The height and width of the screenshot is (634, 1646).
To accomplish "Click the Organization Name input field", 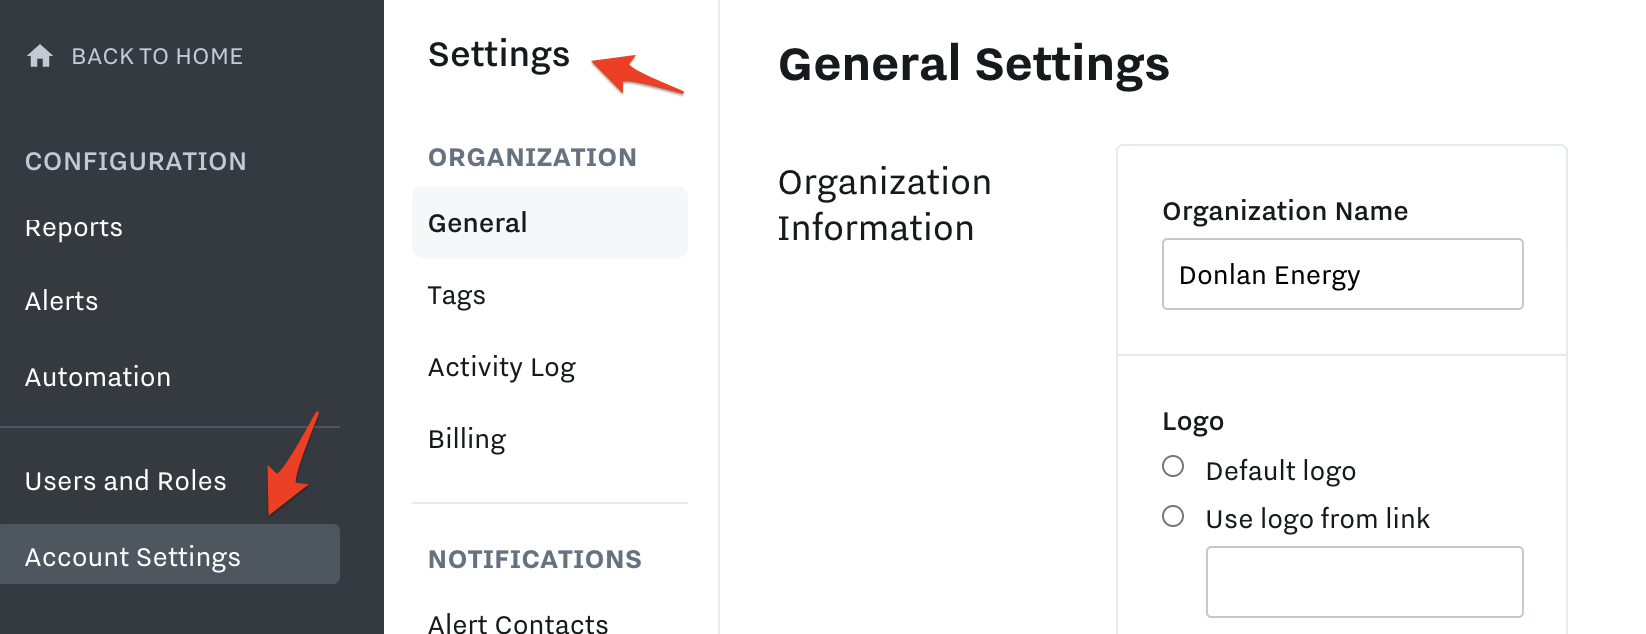I will (1343, 274).
